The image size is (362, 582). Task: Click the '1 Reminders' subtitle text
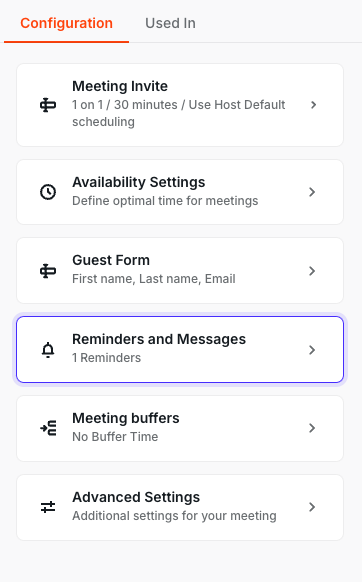pos(107,358)
